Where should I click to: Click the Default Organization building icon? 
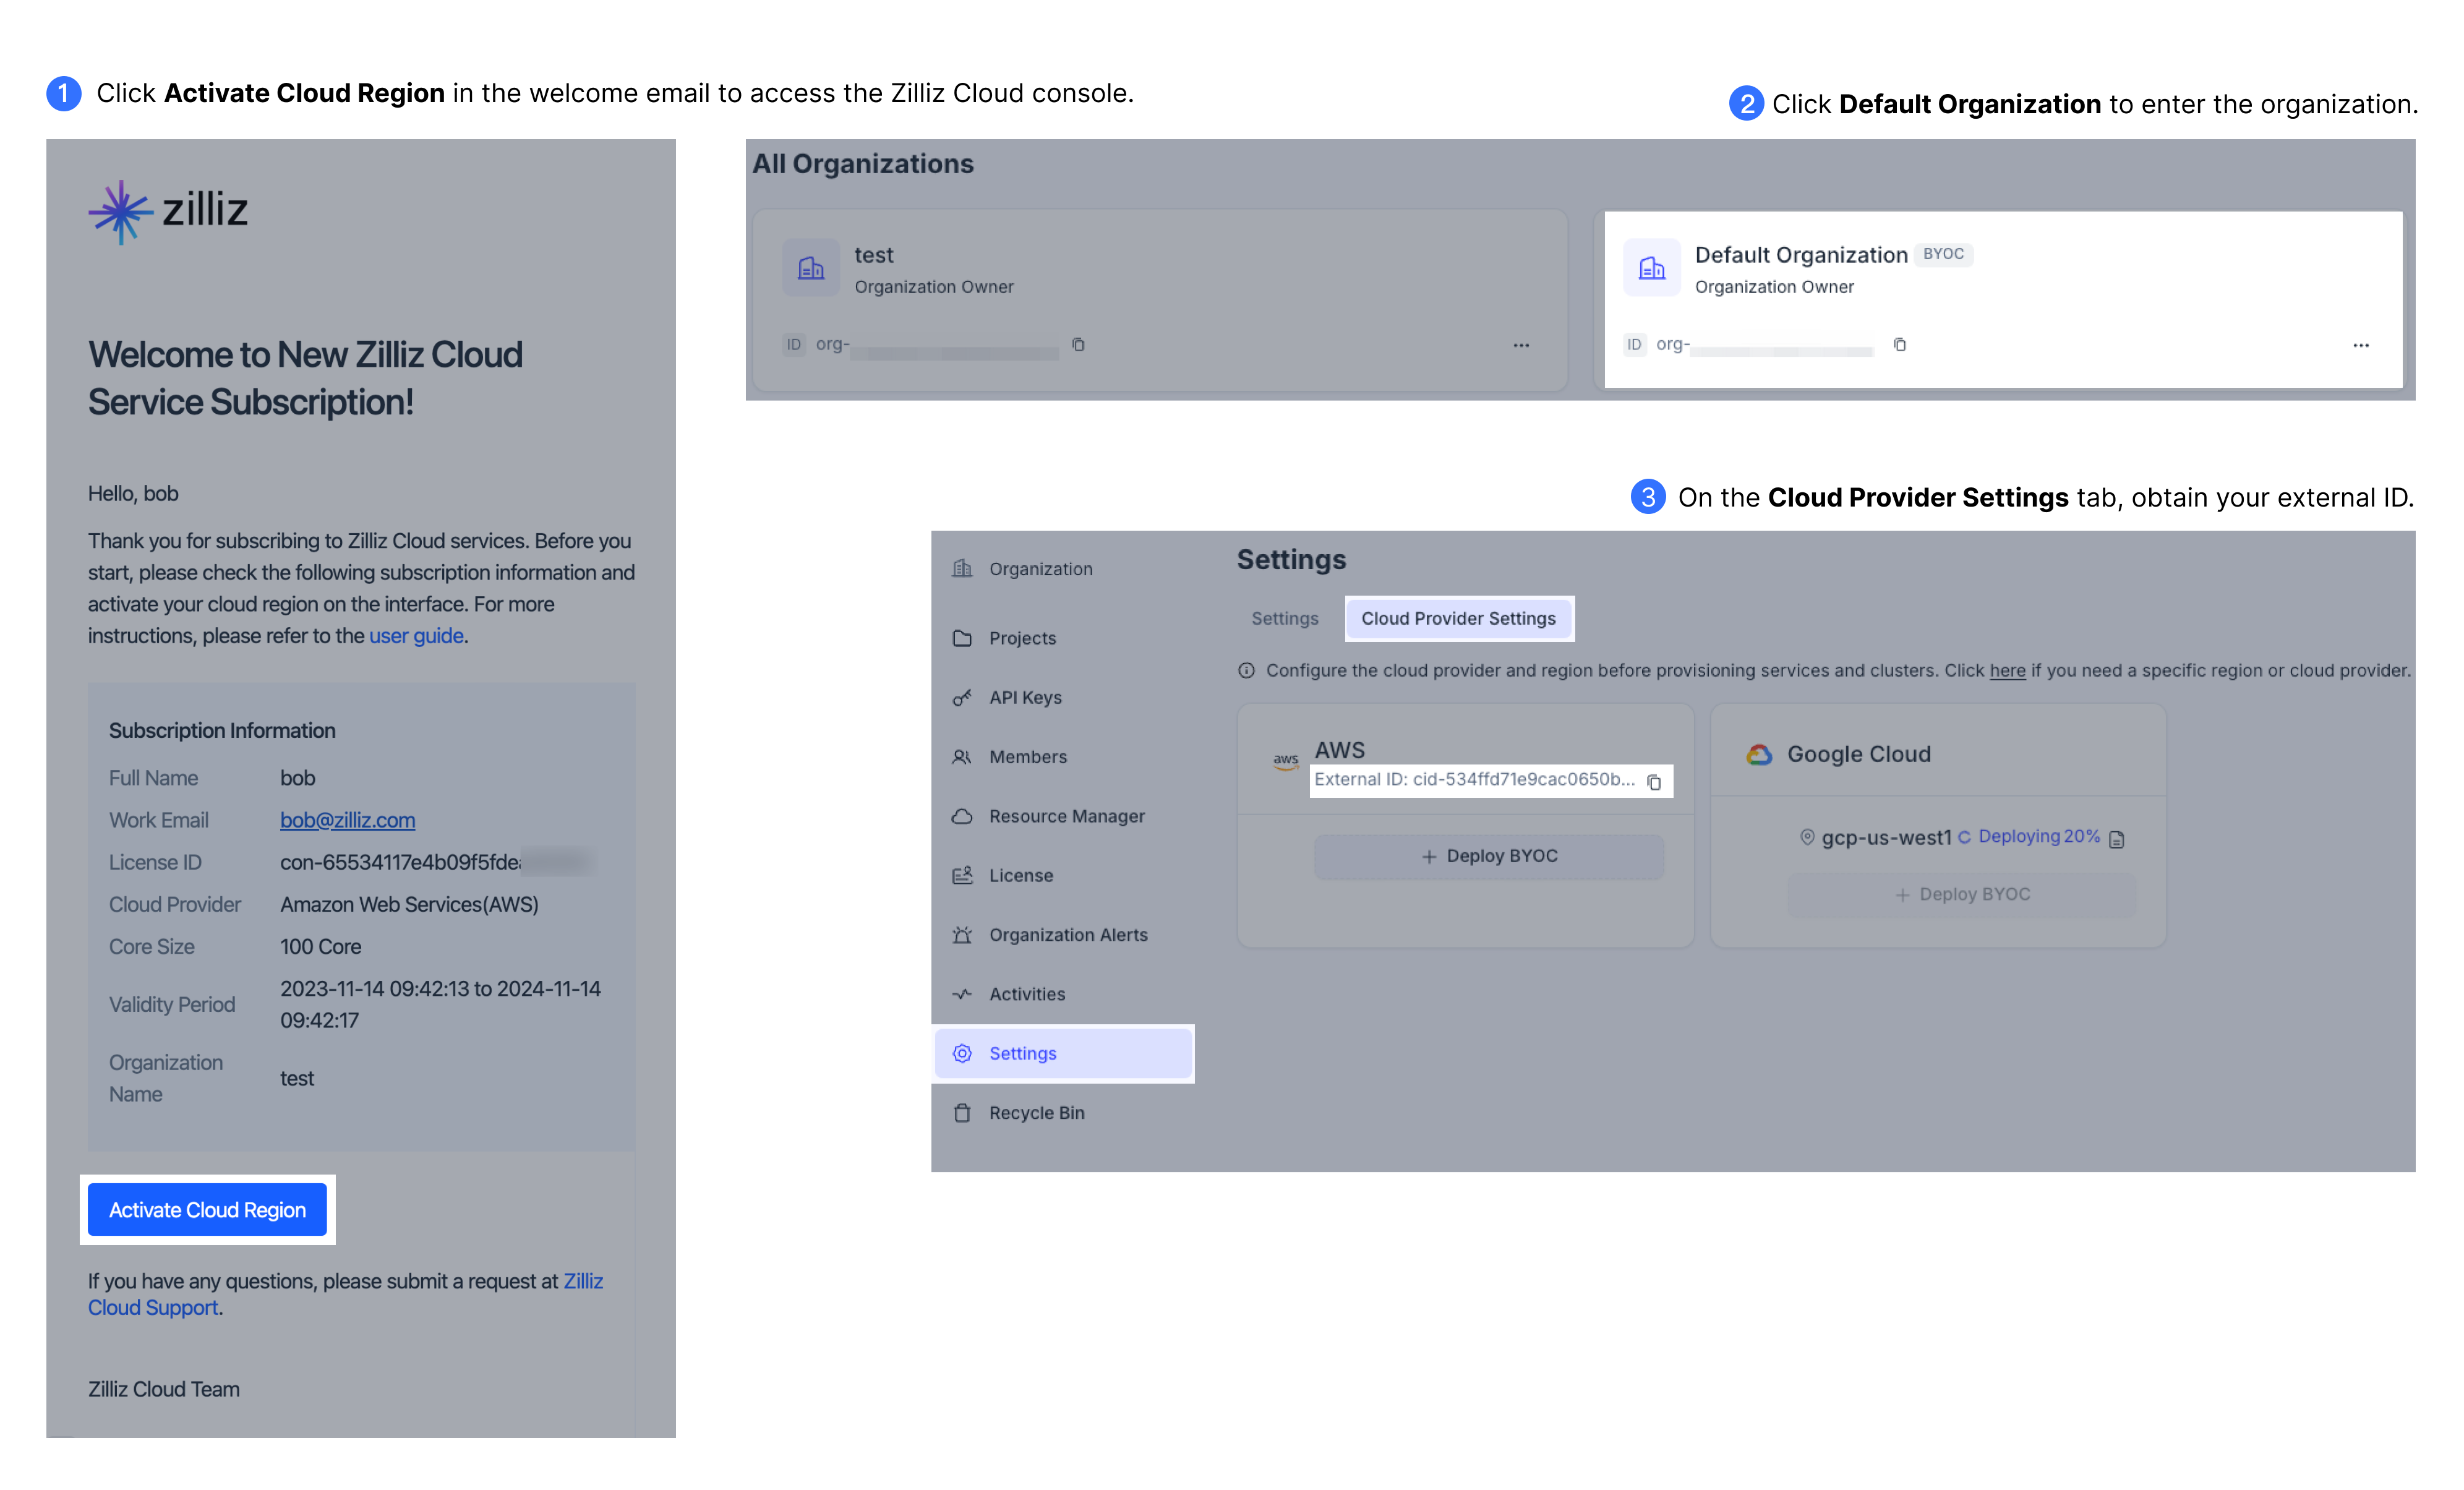(1651, 267)
